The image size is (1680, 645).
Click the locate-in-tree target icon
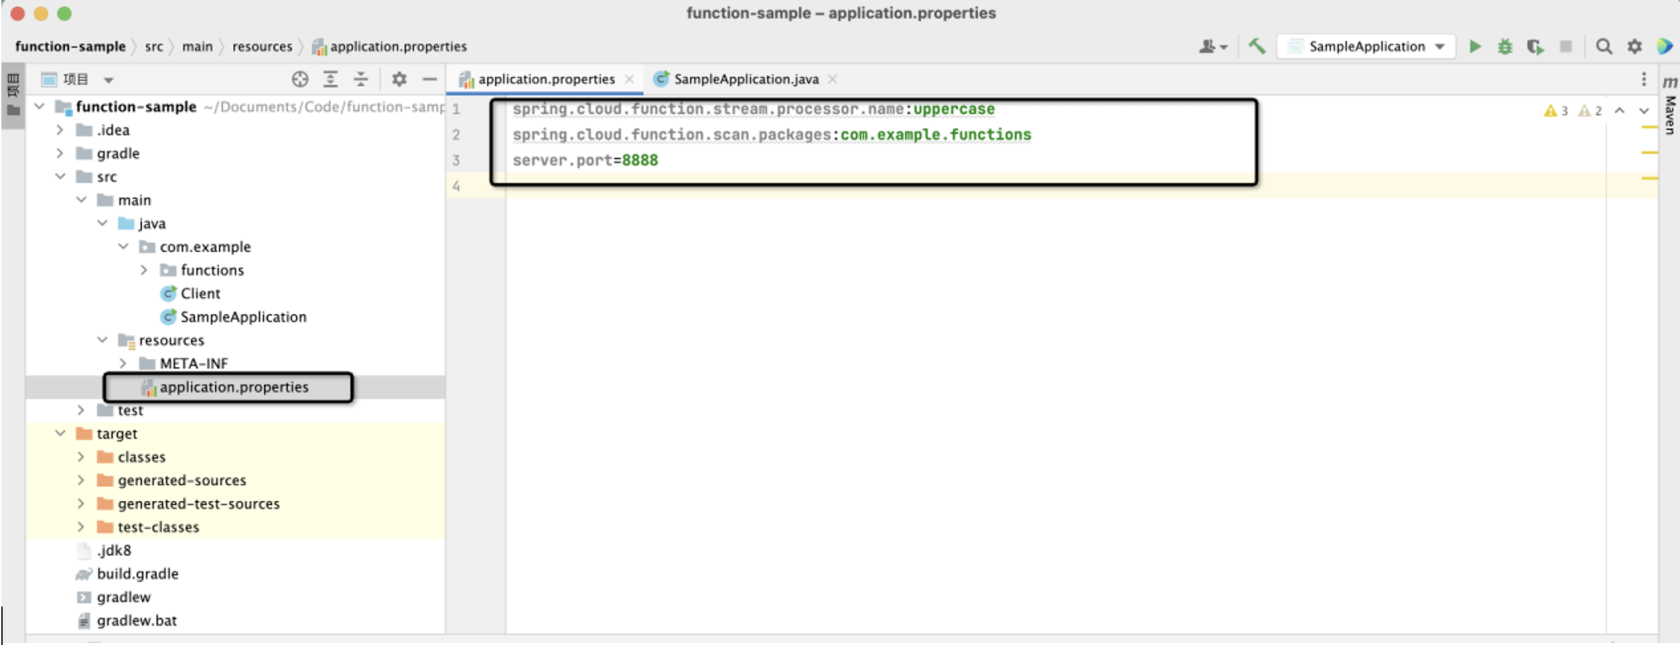[299, 79]
